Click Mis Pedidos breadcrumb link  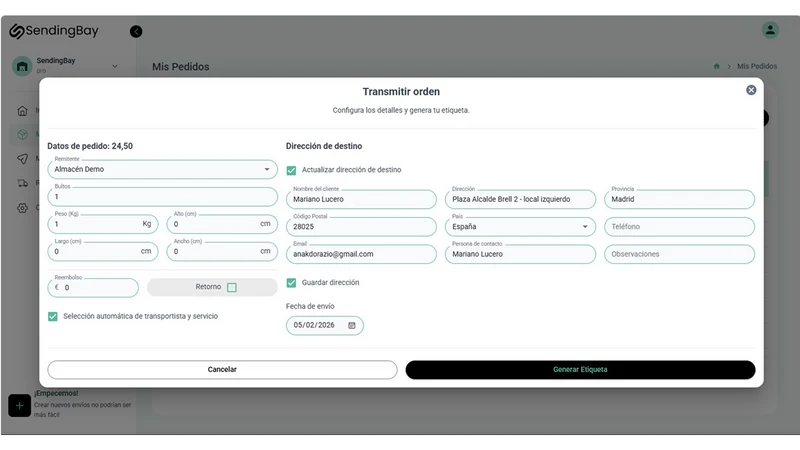[757, 66]
